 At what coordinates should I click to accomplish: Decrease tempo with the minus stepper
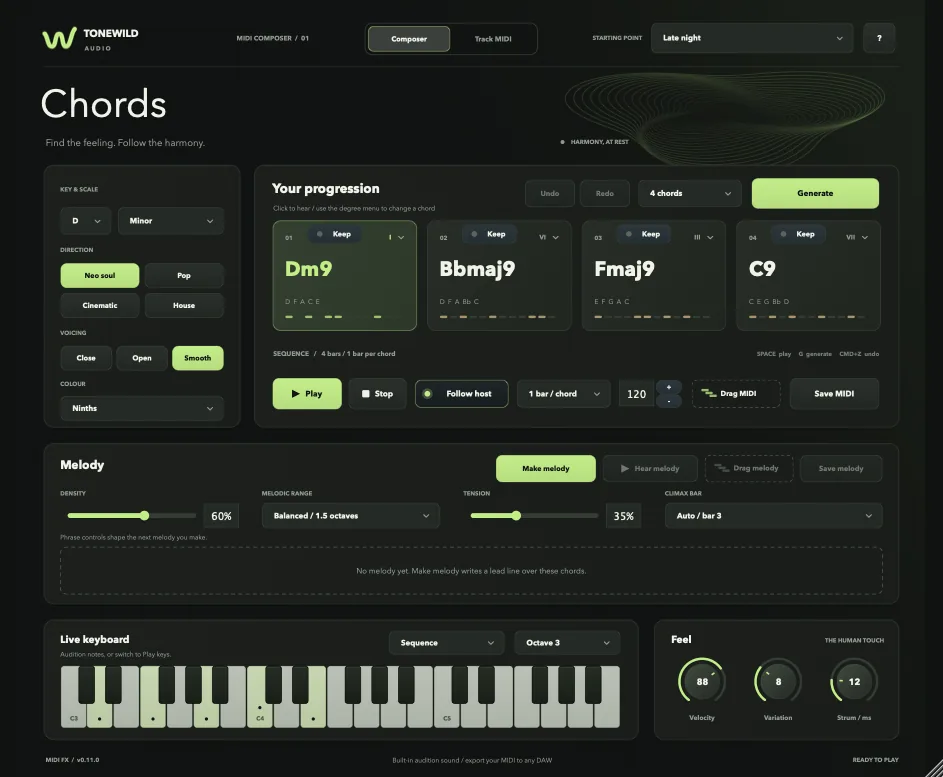coord(669,401)
